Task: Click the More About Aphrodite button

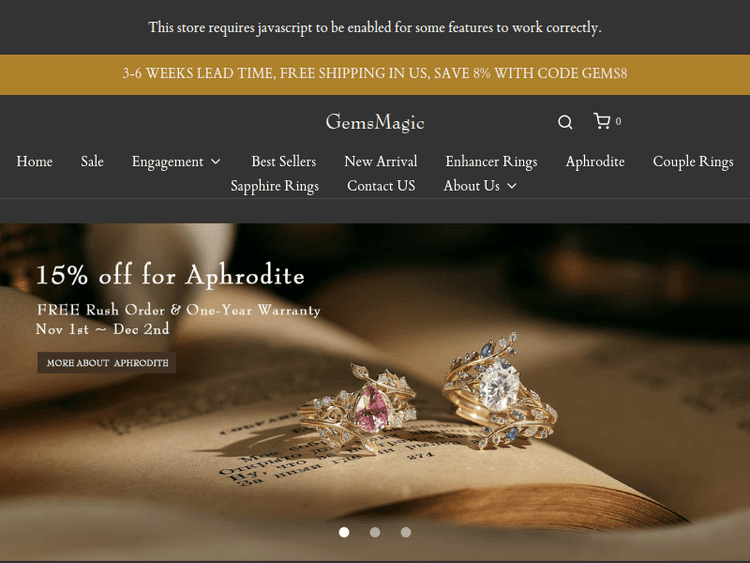Action: click(x=107, y=363)
